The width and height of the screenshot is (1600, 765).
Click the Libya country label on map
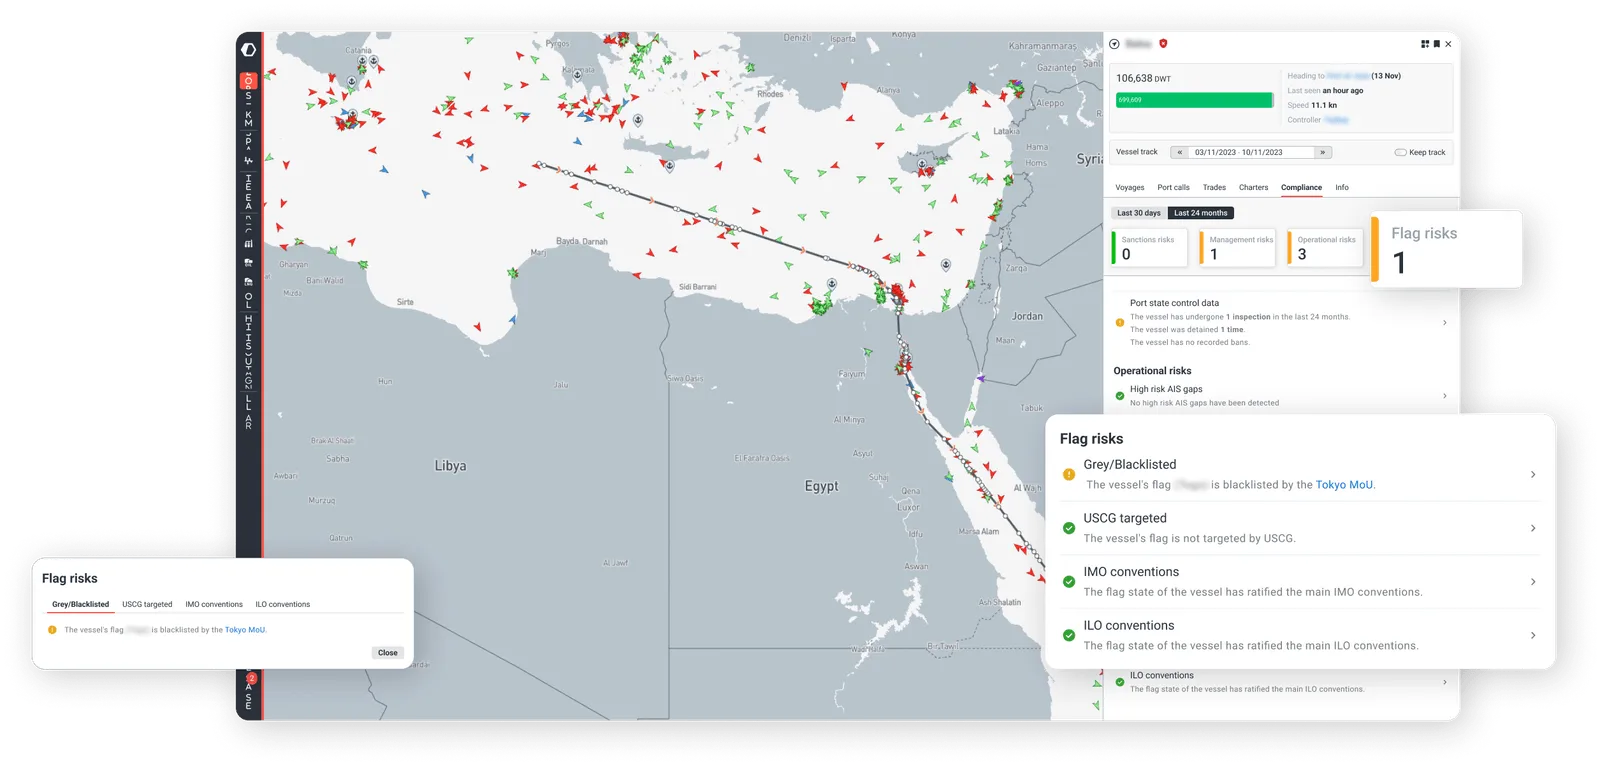click(x=450, y=466)
